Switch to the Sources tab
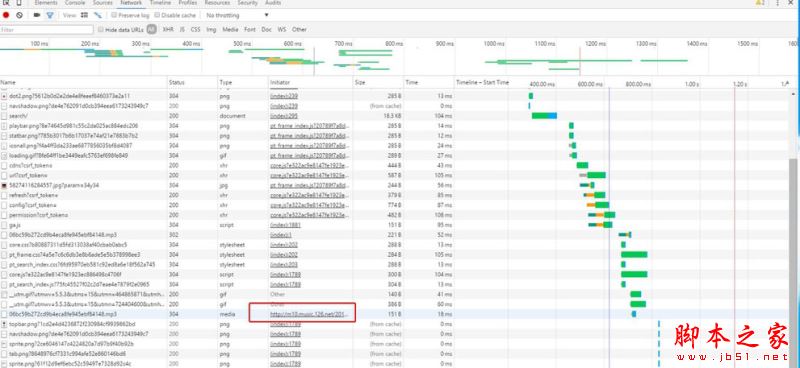Screen dimensions: 800x368 [x=103, y=3]
